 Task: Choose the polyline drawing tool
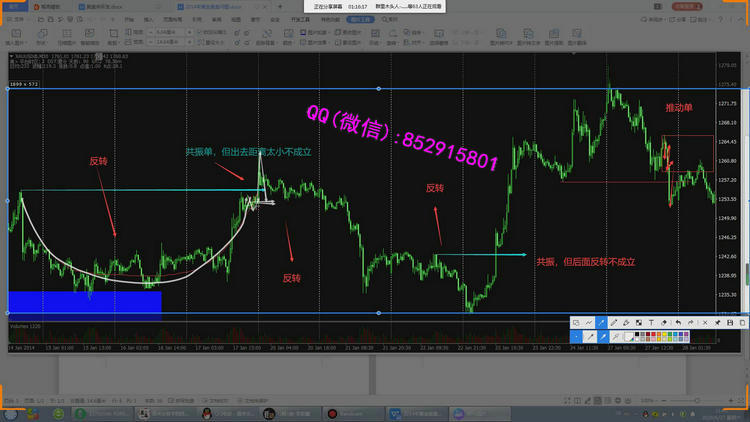point(589,322)
